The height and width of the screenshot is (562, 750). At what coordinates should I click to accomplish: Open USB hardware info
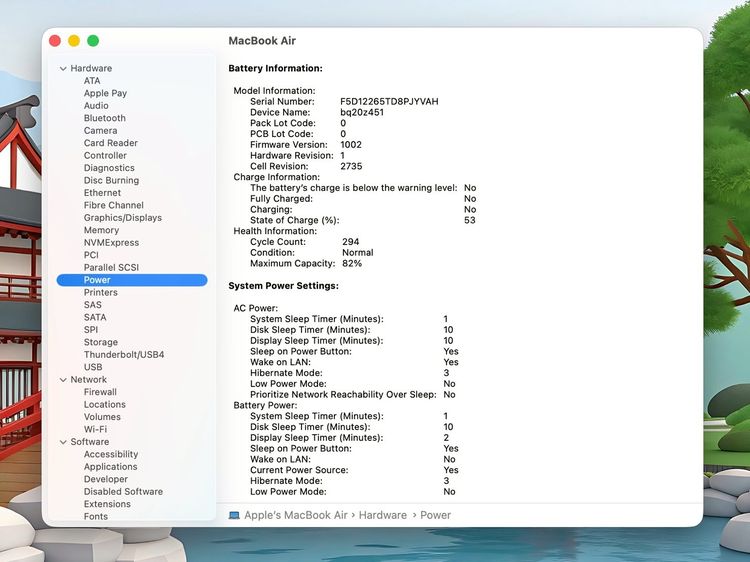tap(93, 367)
